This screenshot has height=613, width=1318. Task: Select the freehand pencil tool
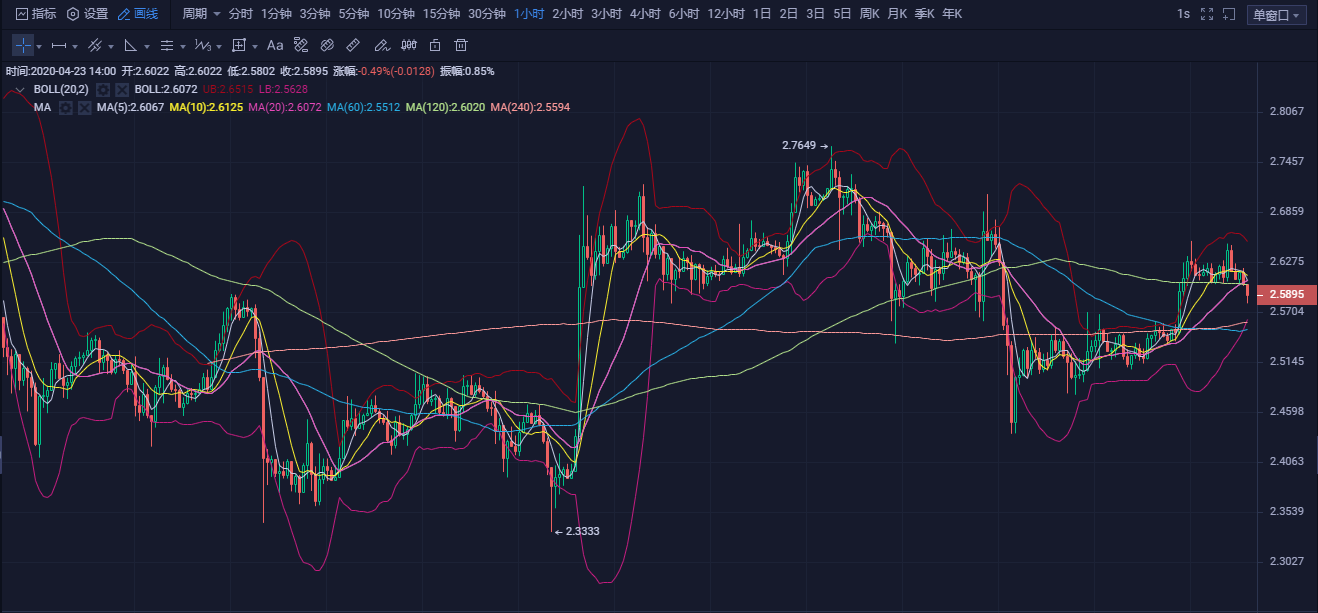[x=381, y=45]
